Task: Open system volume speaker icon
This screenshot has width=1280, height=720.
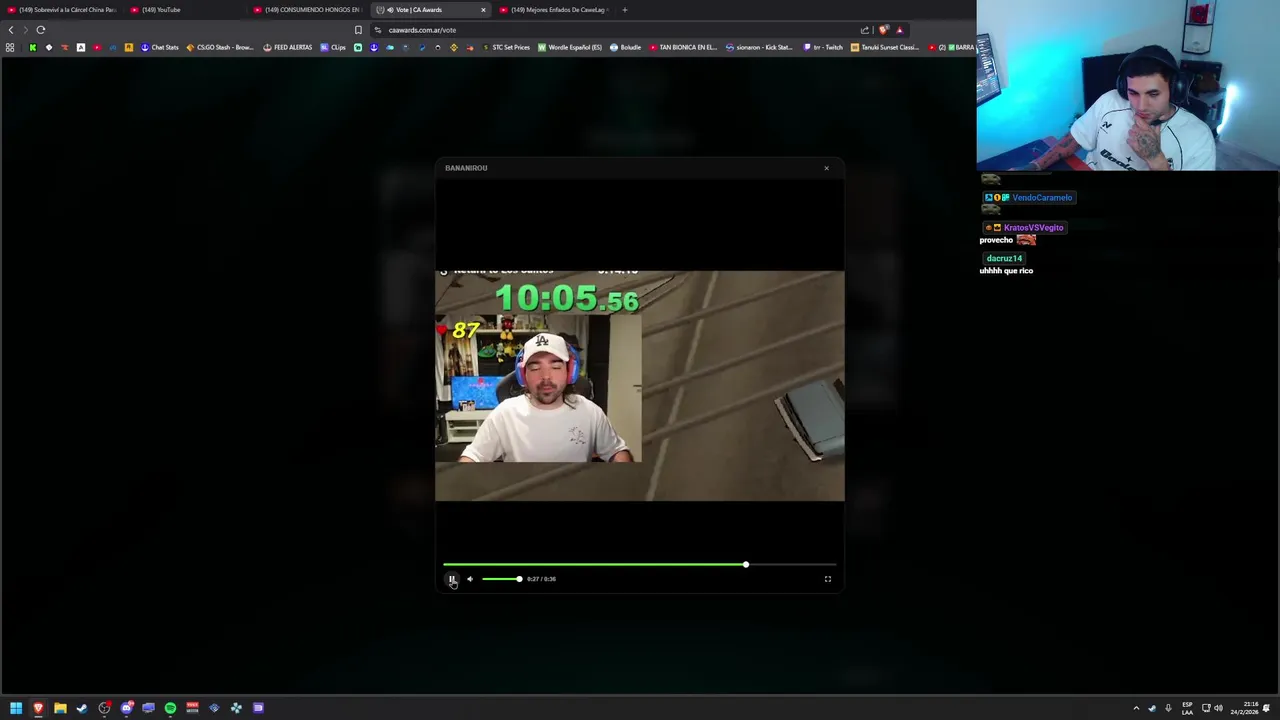Action: pyautogui.click(x=1218, y=708)
